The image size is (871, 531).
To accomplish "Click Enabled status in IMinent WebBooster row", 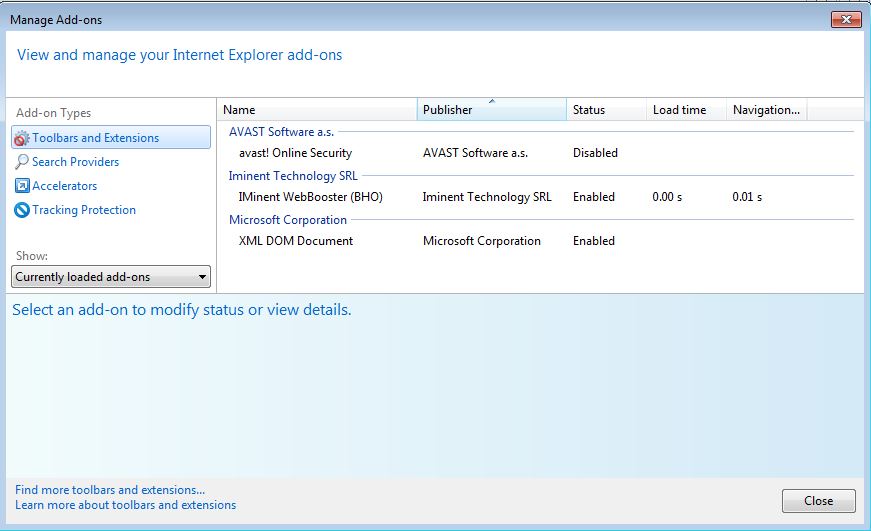I will (594, 197).
